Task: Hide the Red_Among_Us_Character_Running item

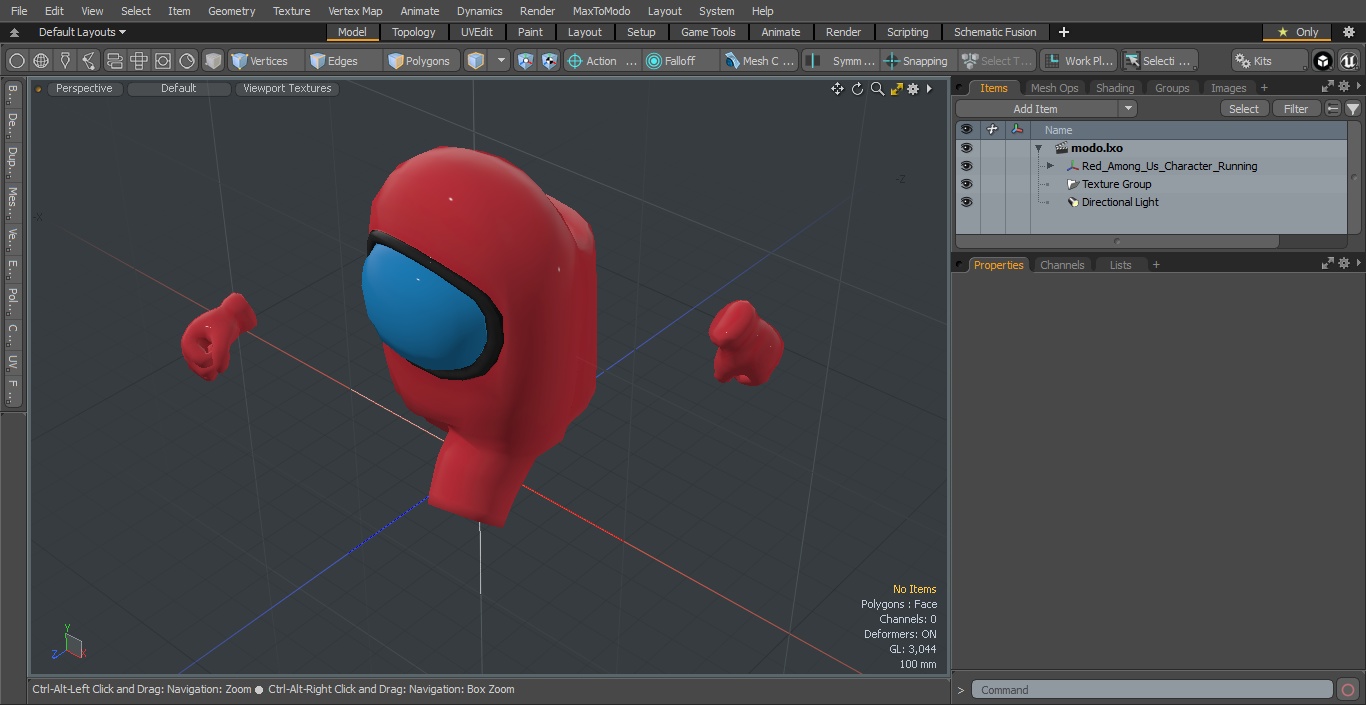Action: coord(966,166)
